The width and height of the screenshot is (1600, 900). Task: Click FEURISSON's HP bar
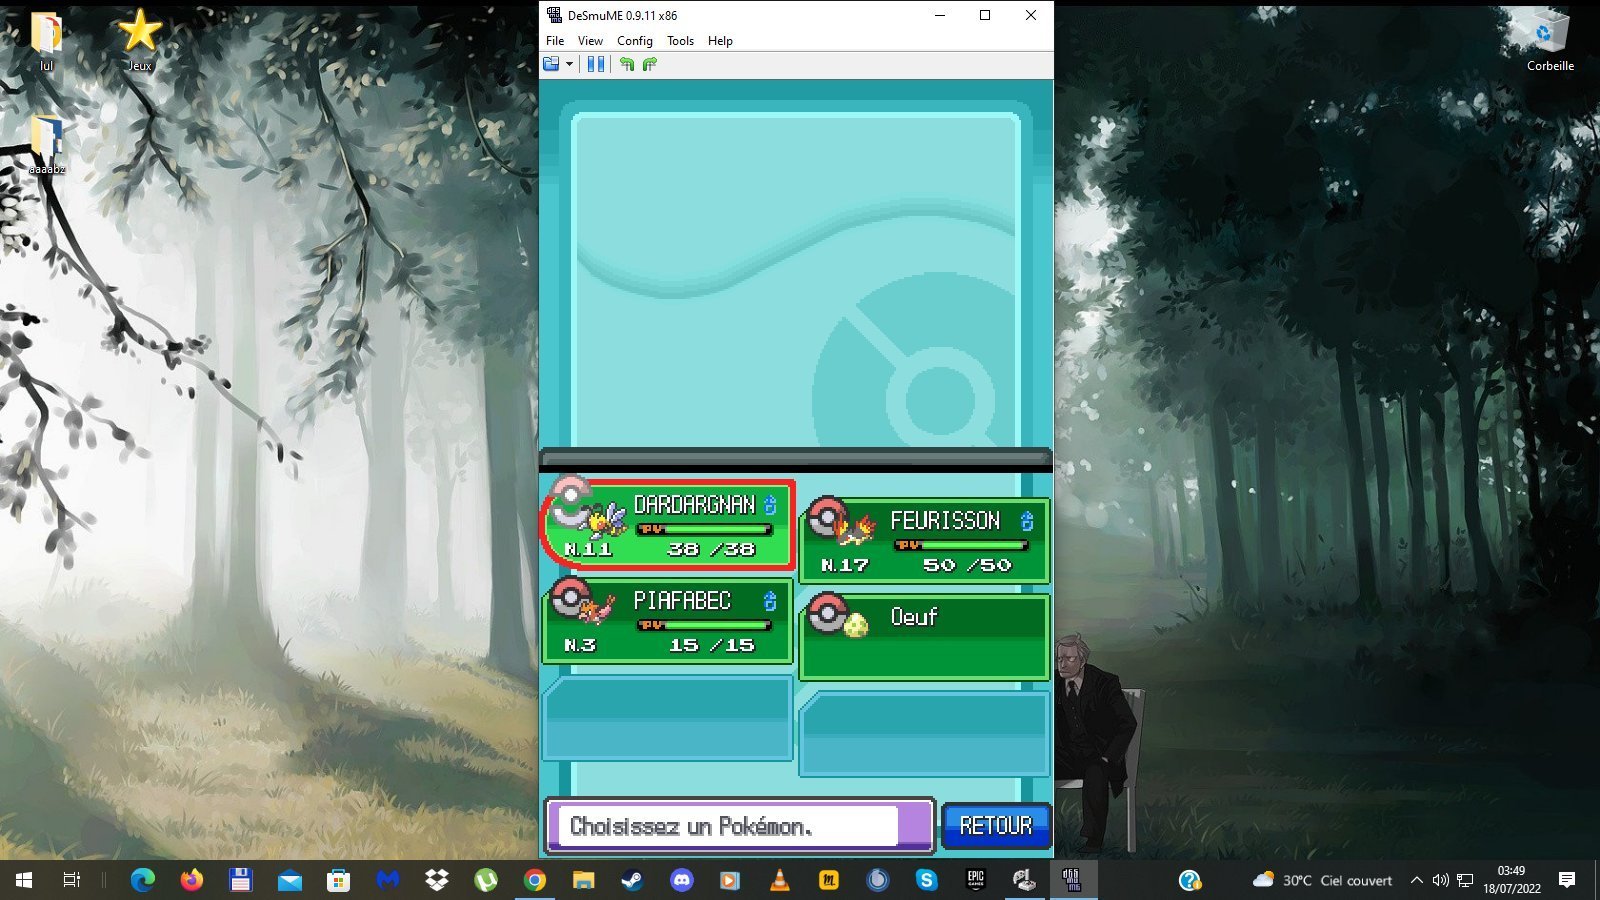pos(961,545)
